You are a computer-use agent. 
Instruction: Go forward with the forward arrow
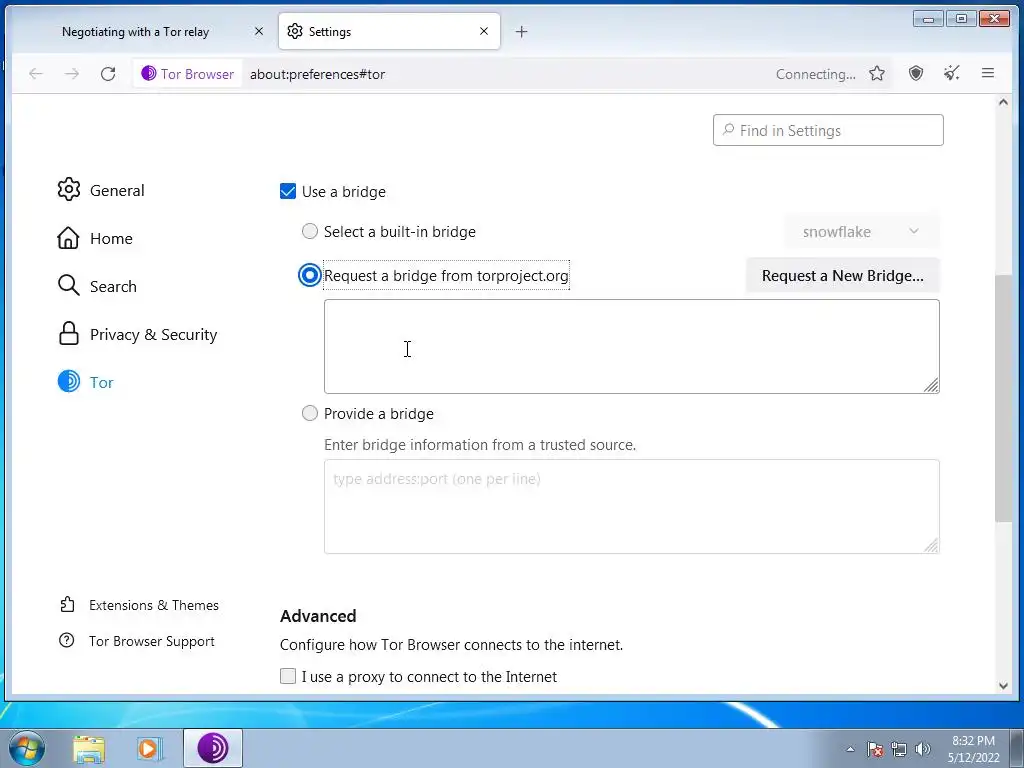(x=72, y=74)
